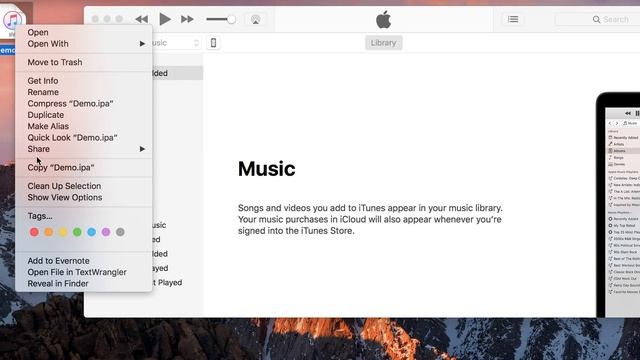This screenshot has height=360, width=640.
Task: Open the AirPlay output icon
Action: 256,19
